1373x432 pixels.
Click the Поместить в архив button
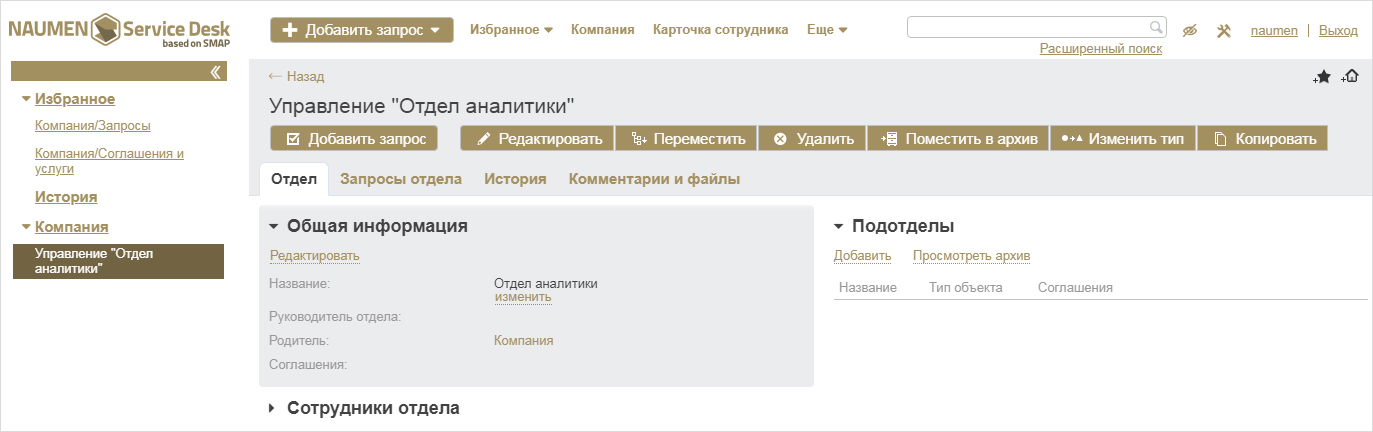tap(958, 139)
